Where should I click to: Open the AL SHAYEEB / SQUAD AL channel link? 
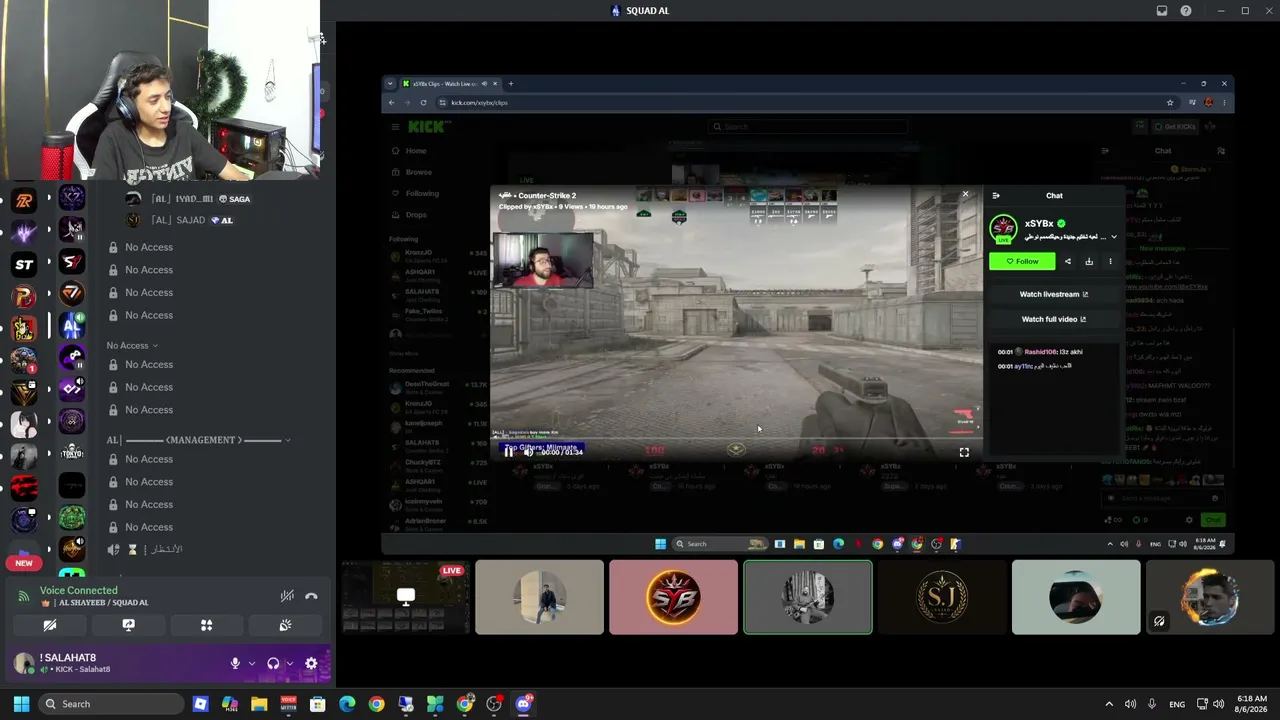coord(94,603)
